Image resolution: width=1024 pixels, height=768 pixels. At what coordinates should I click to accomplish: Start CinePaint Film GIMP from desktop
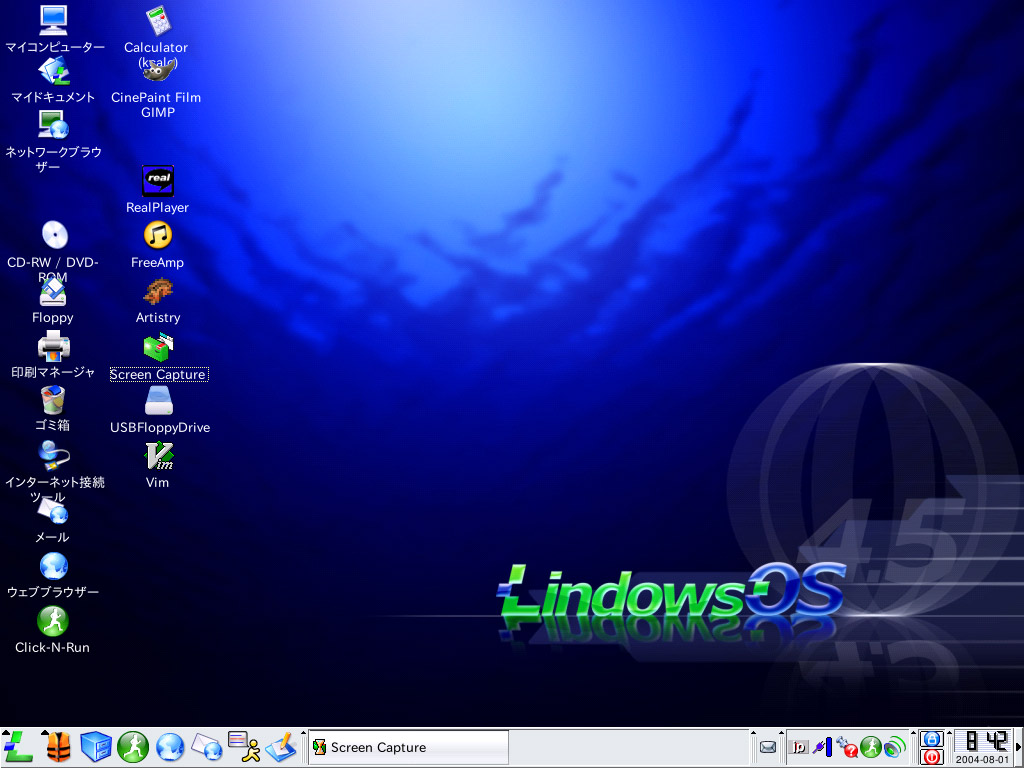click(x=157, y=71)
